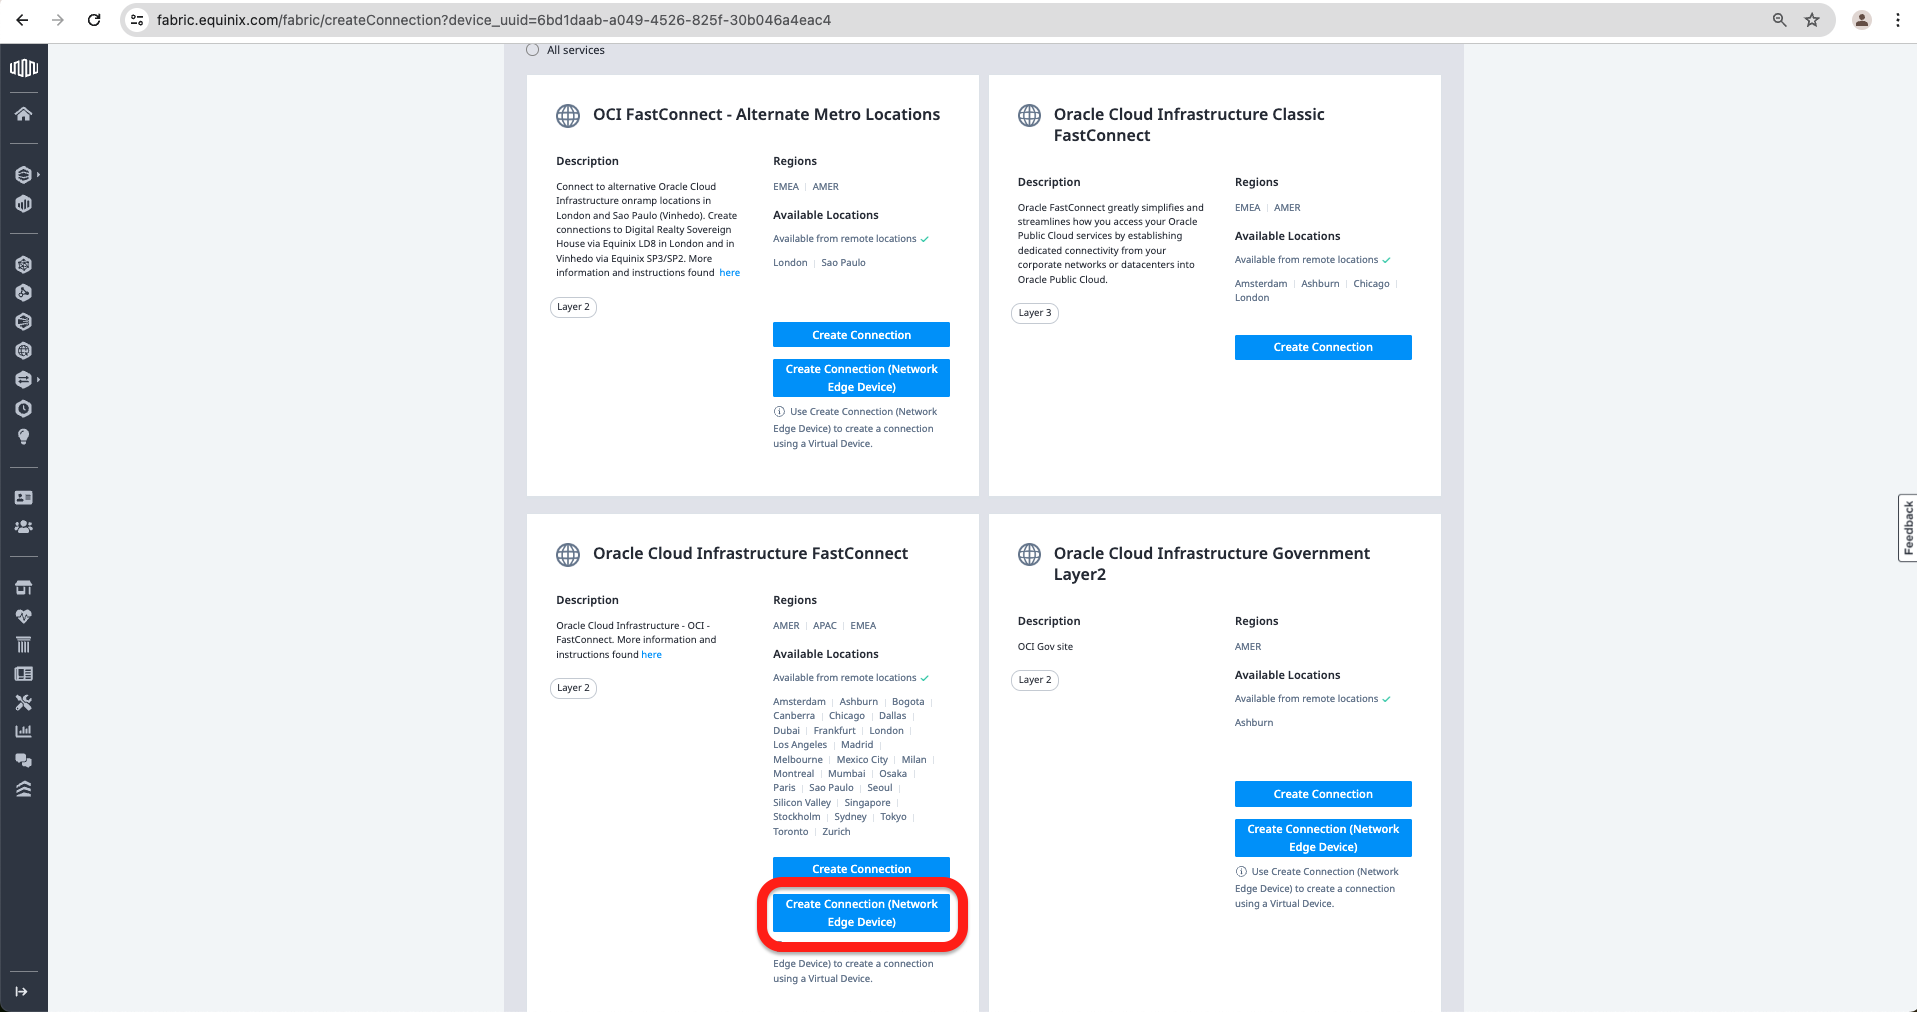1917x1012 pixels.
Task: Open the marketplace storefront icon in sidebar
Action: 23,587
